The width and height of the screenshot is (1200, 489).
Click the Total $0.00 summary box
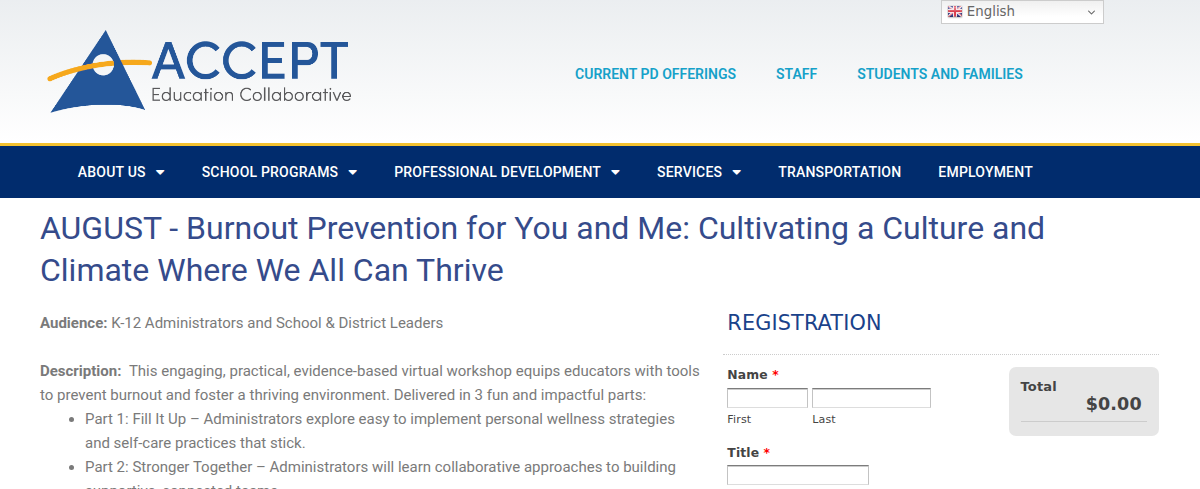point(1083,401)
